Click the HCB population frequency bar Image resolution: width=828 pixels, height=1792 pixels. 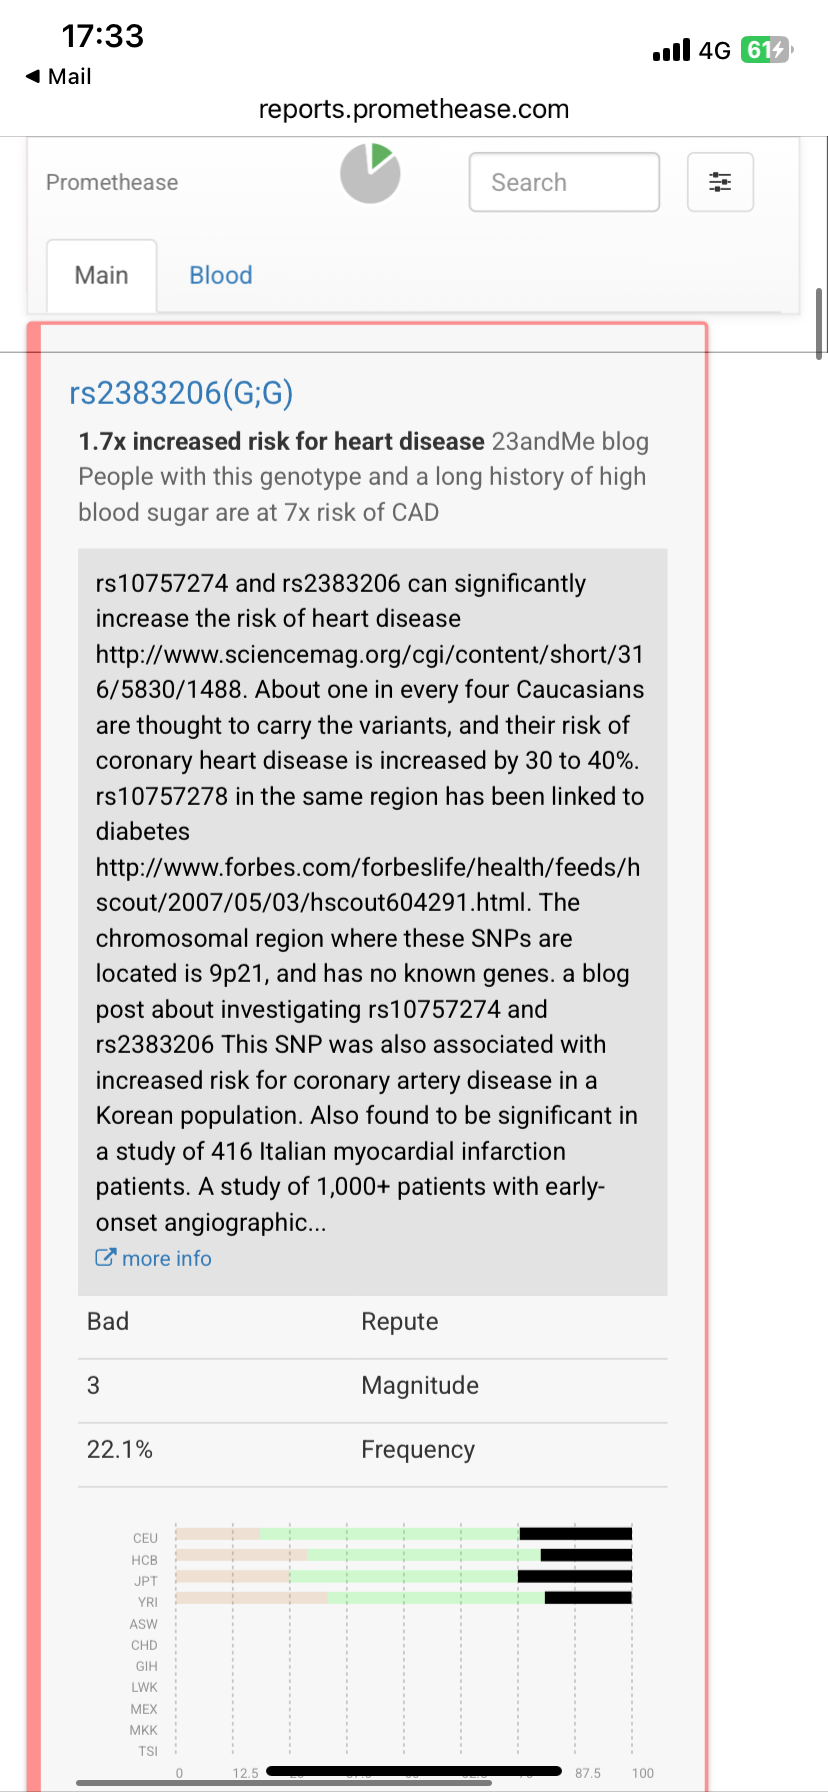[404, 1555]
